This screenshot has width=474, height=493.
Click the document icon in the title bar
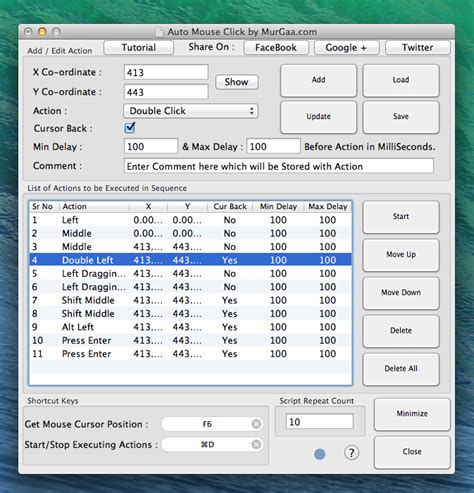pyautogui.click(x=160, y=32)
